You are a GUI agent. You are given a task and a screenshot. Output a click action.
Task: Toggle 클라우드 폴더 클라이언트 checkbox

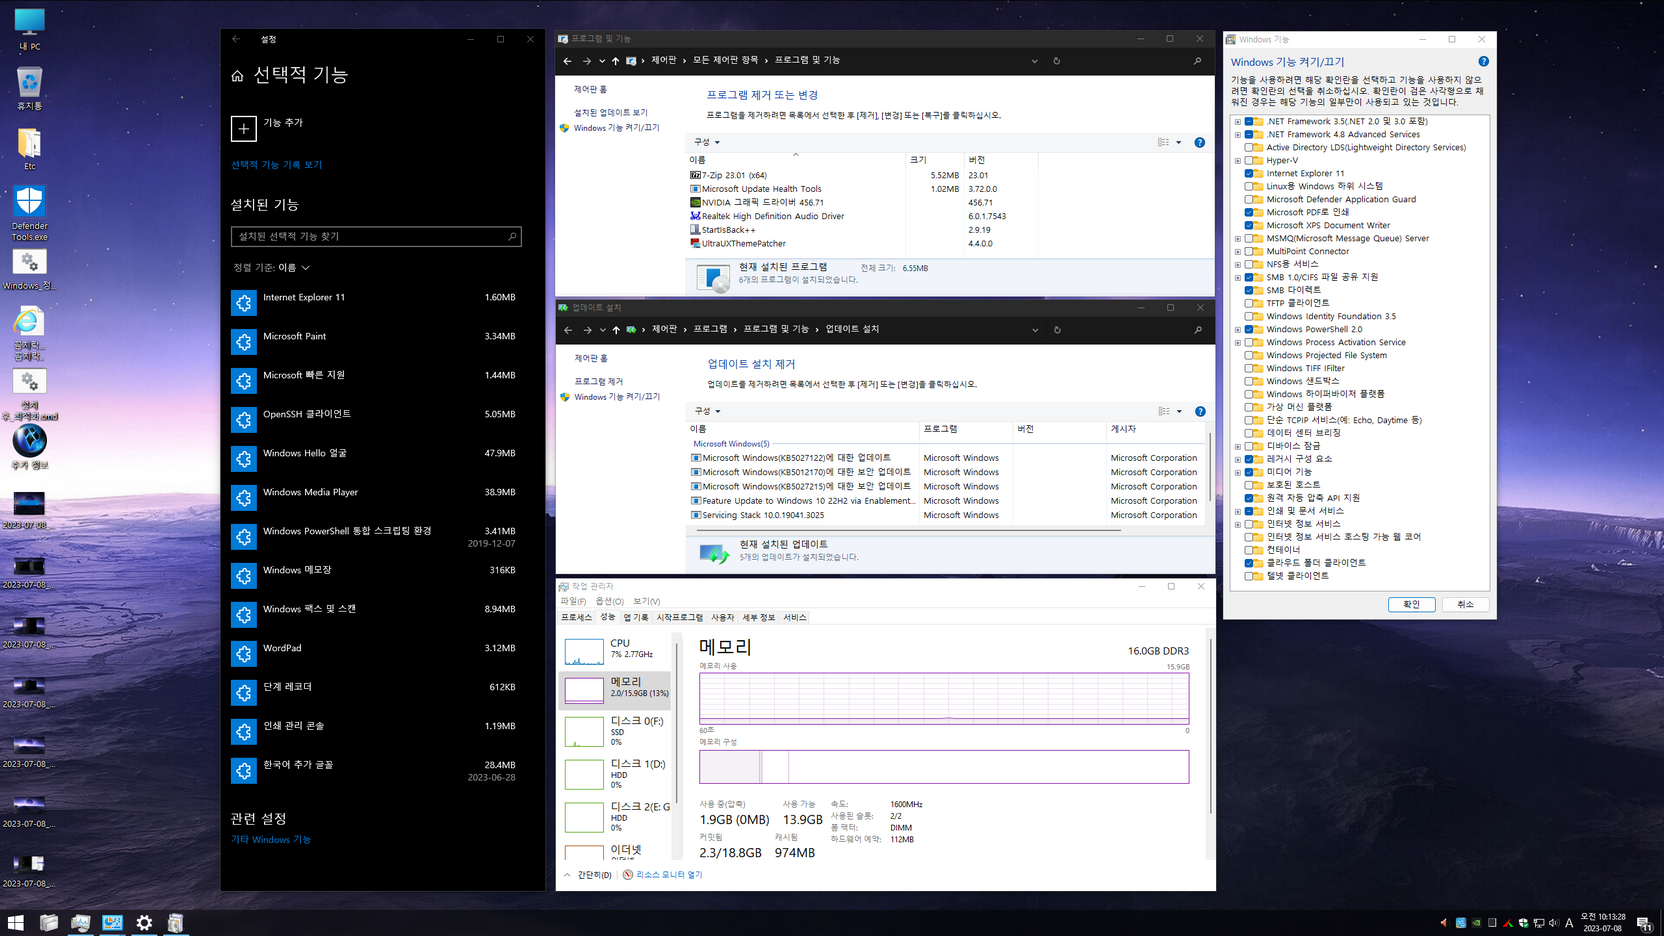(1249, 563)
